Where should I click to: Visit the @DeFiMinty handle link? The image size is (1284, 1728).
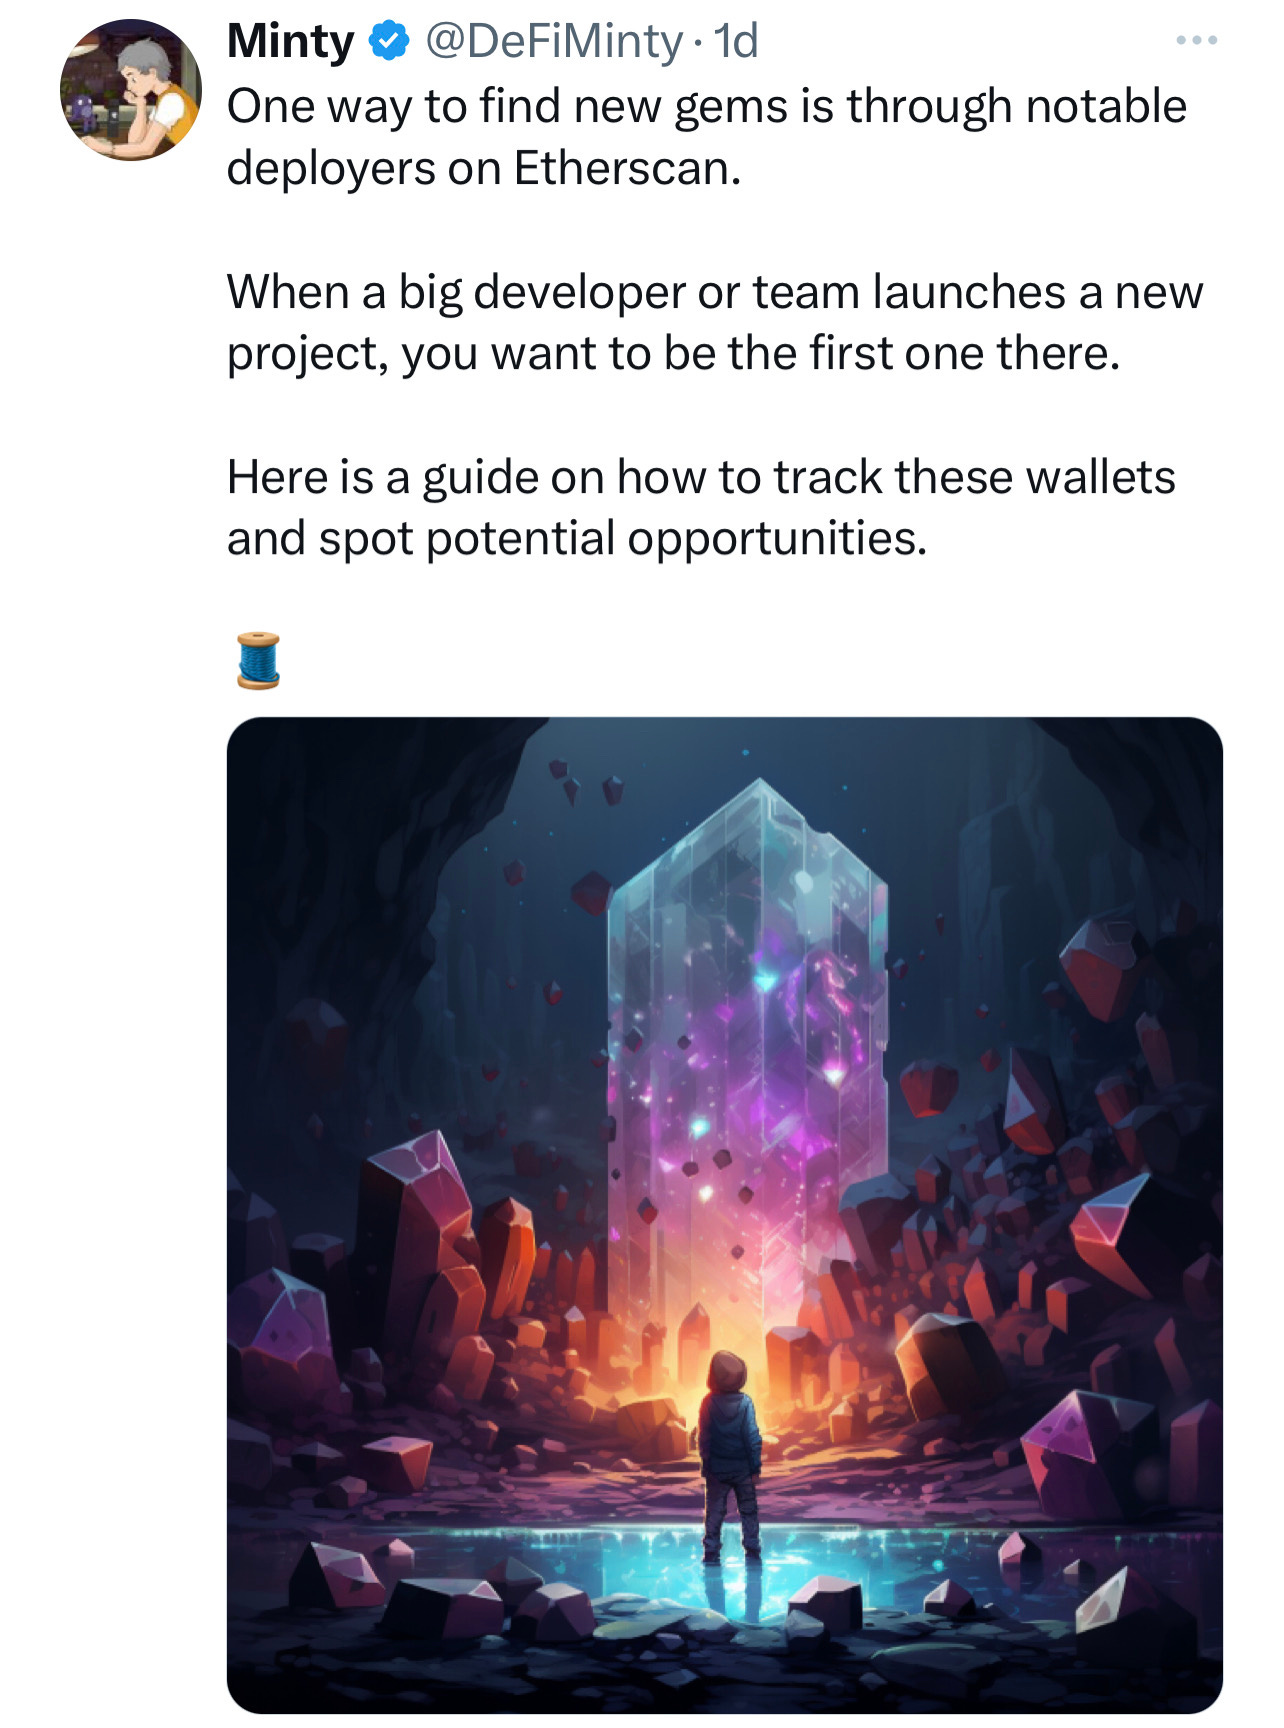click(x=554, y=42)
